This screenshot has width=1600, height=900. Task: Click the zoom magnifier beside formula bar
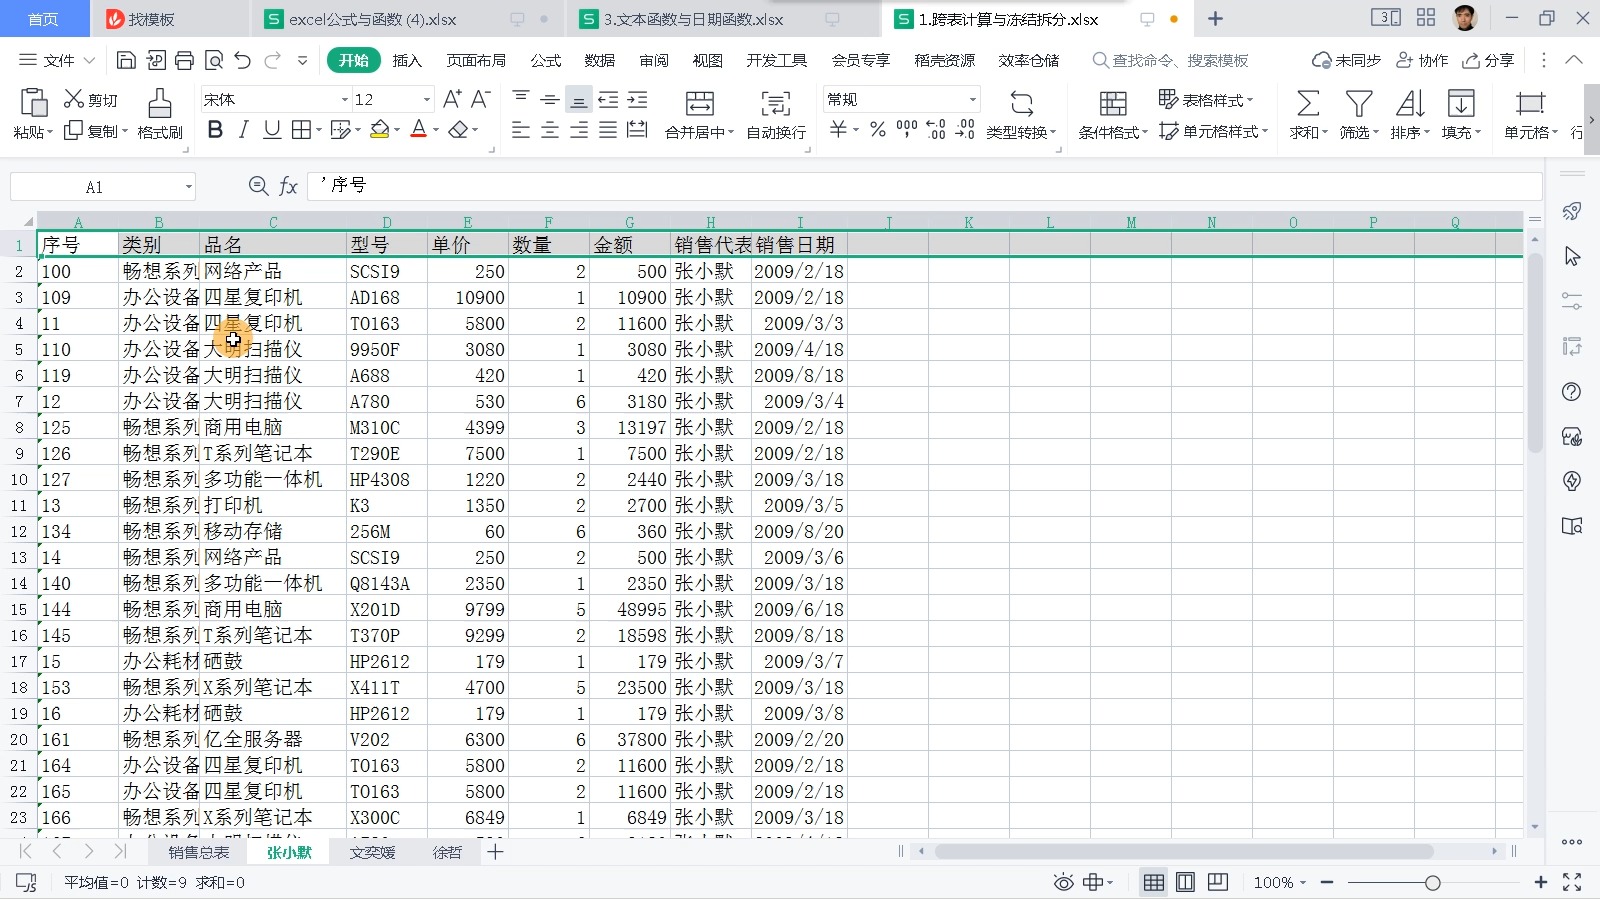coord(258,186)
